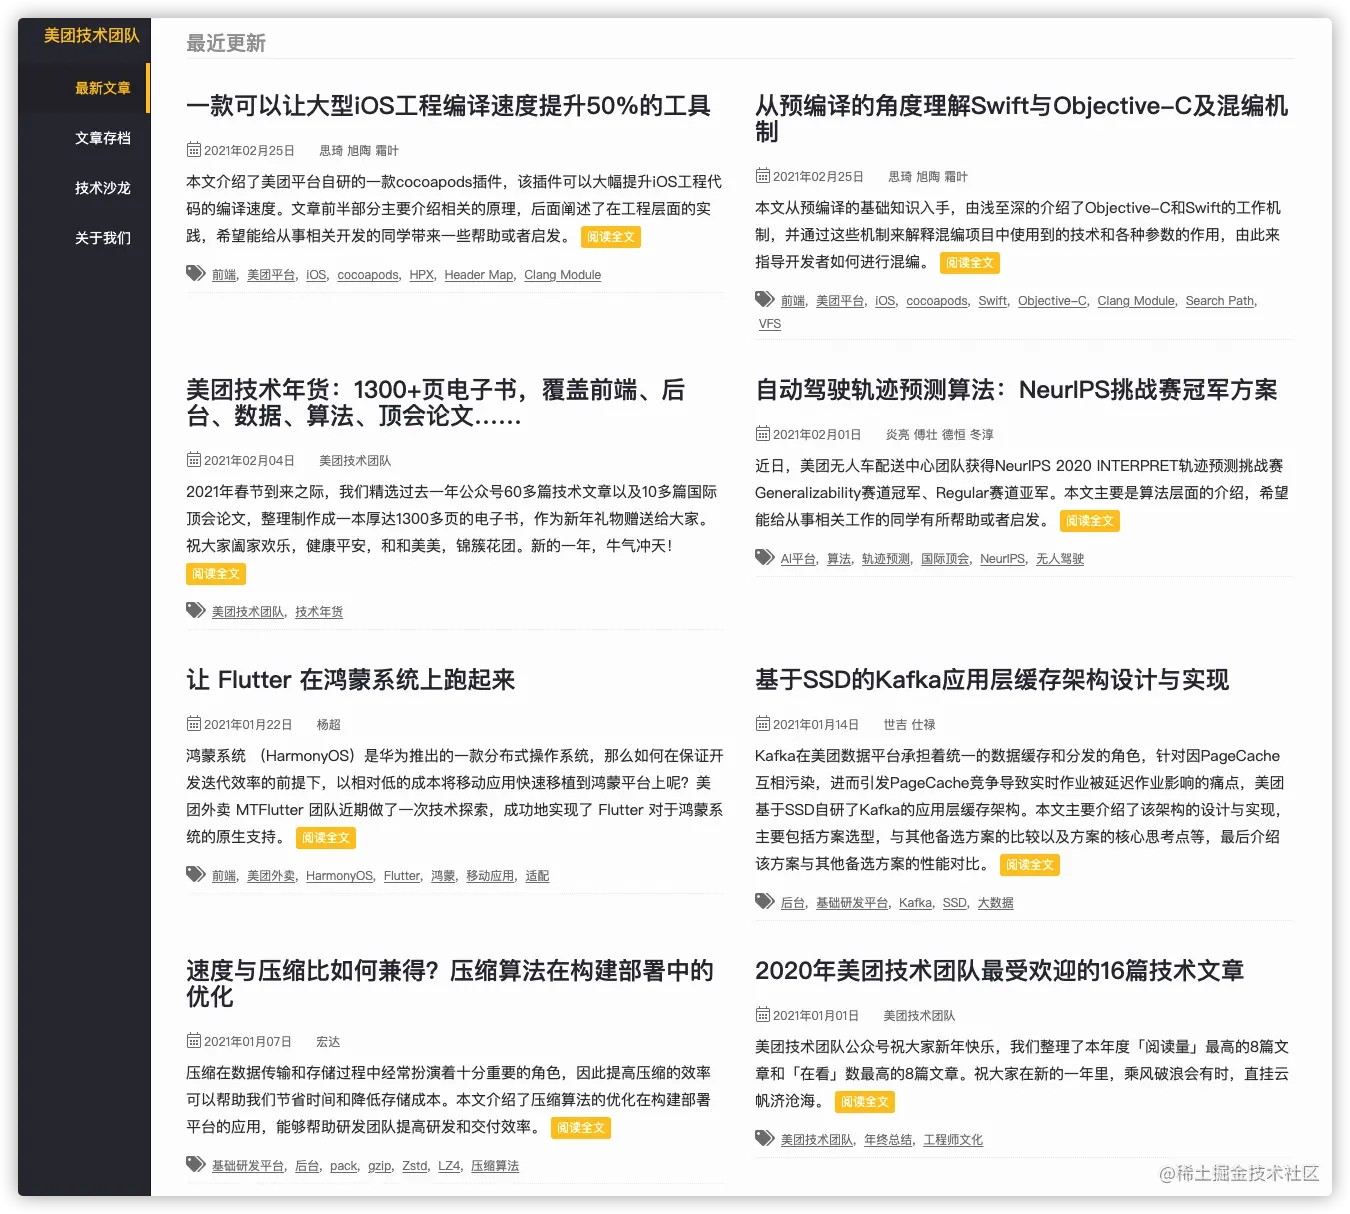The image size is (1350, 1214).
Task: Click the tag icon before the Kafka tag row
Action: (765, 901)
